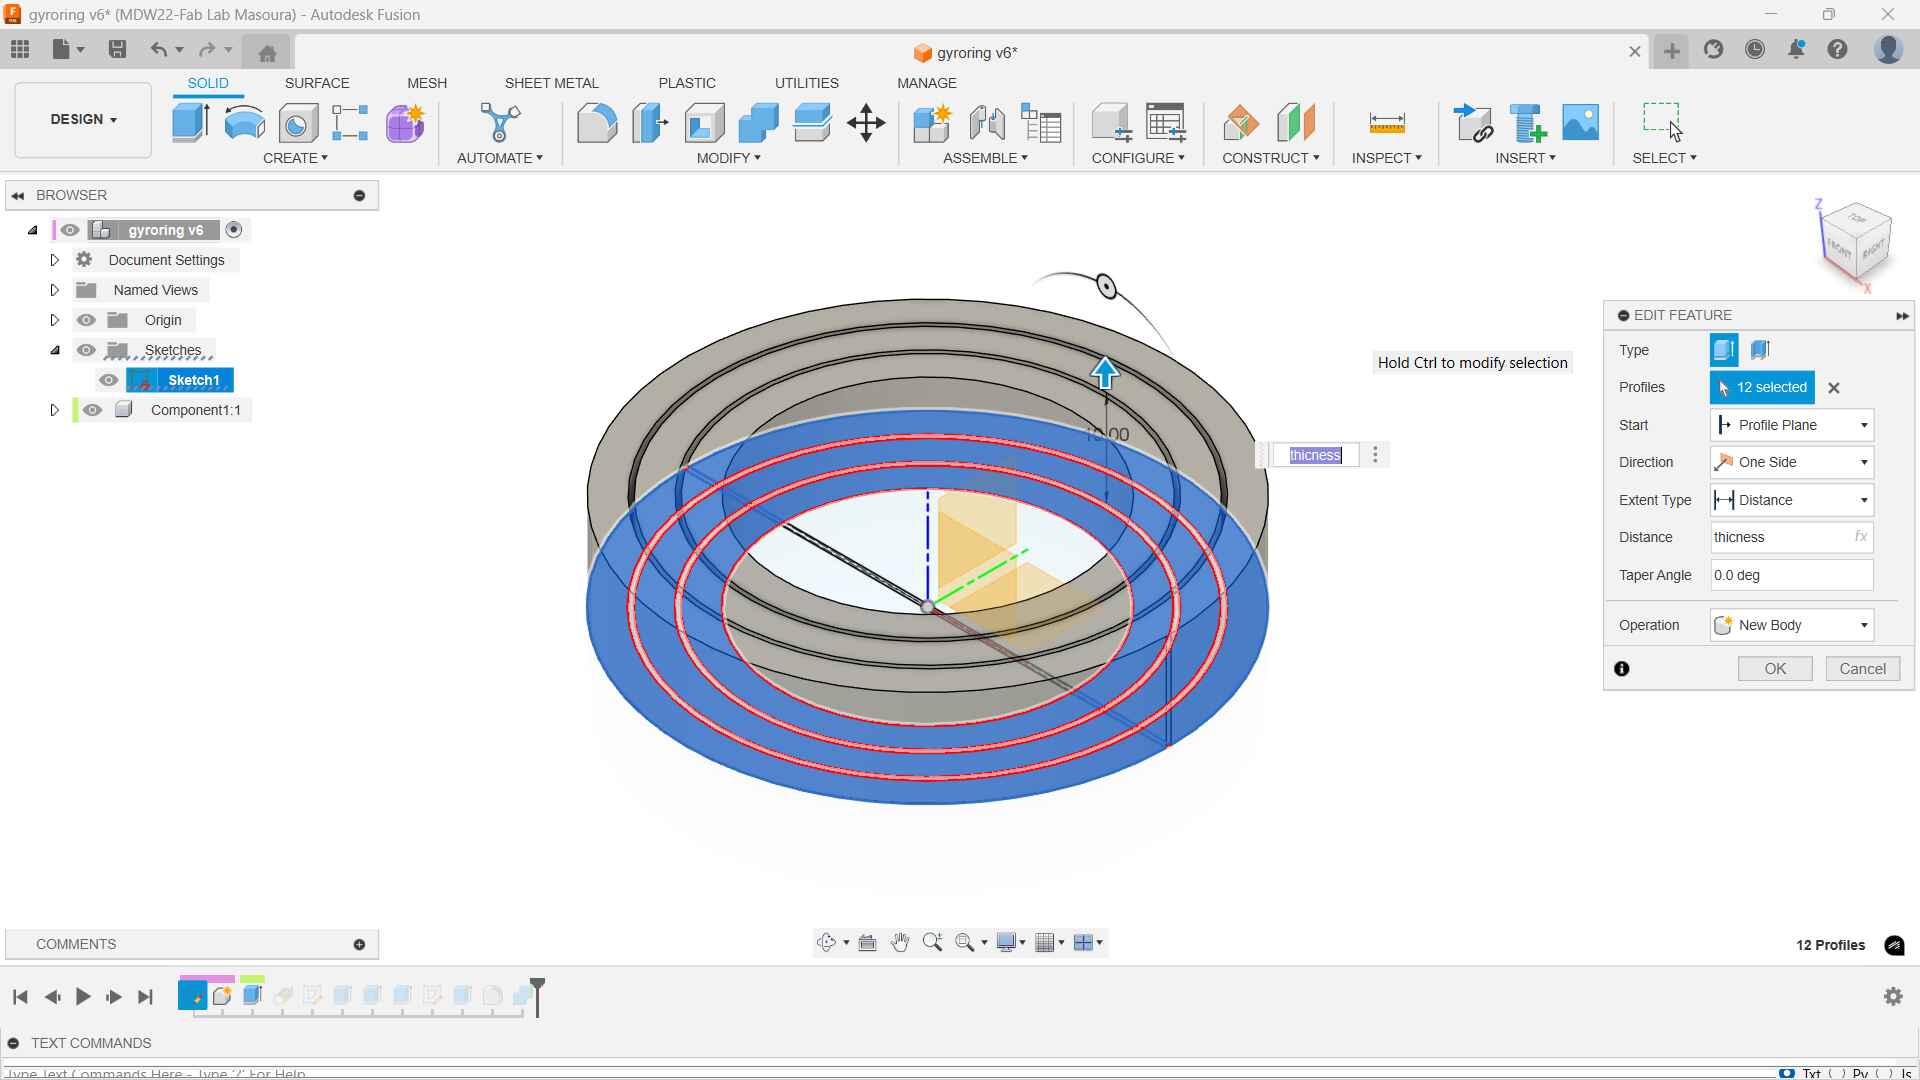Select the Hole tool icon
The width and height of the screenshot is (1920, 1080).
coord(298,123)
